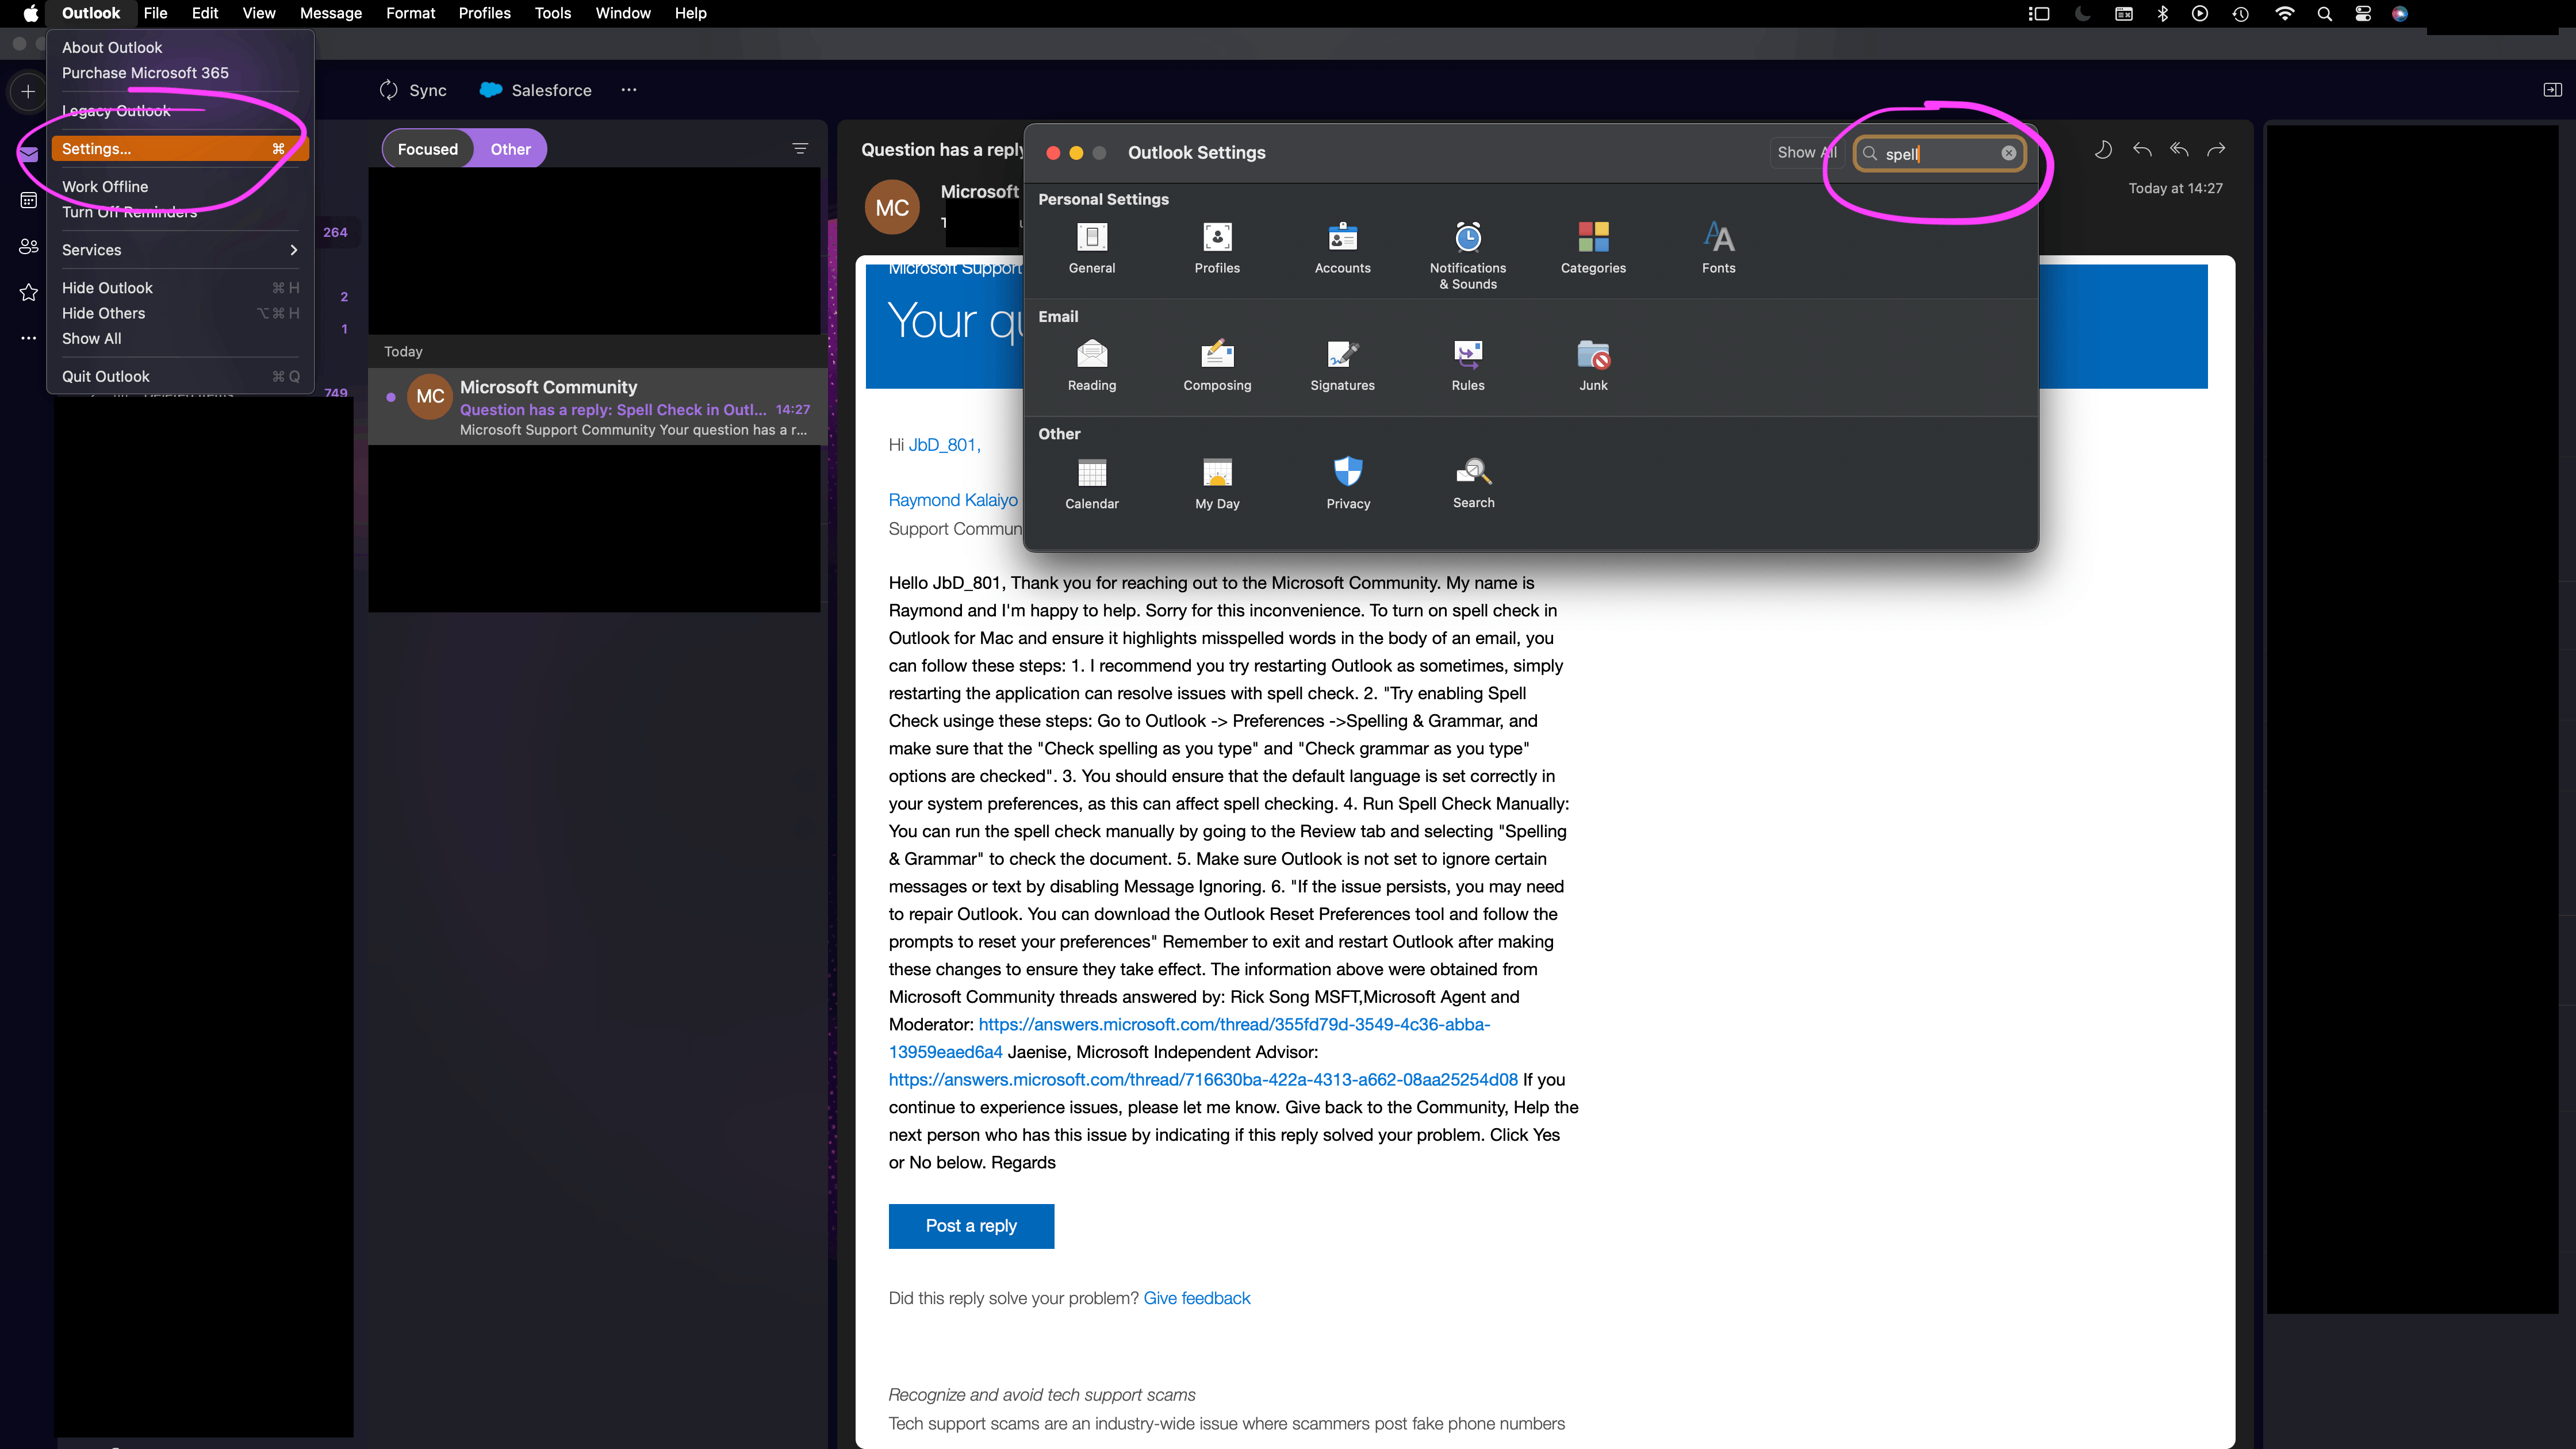Open Favorites star in sidebar
Image resolution: width=2576 pixels, height=1449 pixels.
coord(28,292)
